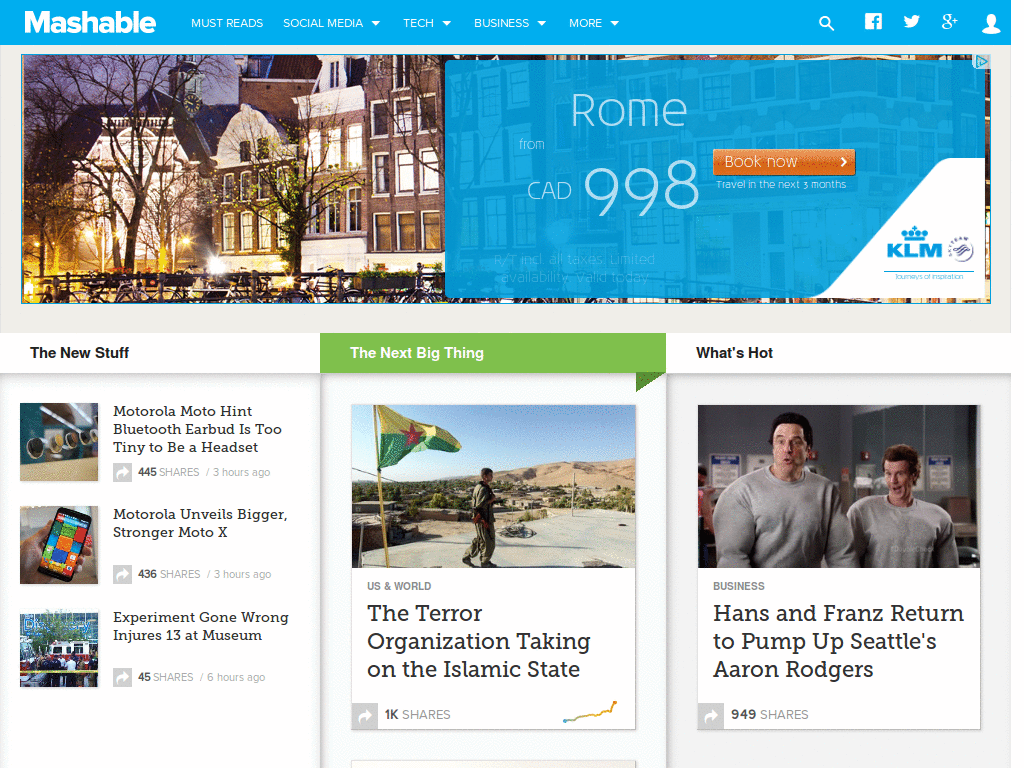Open the flag and soldier article image

pyautogui.click(x=493, y=487)
